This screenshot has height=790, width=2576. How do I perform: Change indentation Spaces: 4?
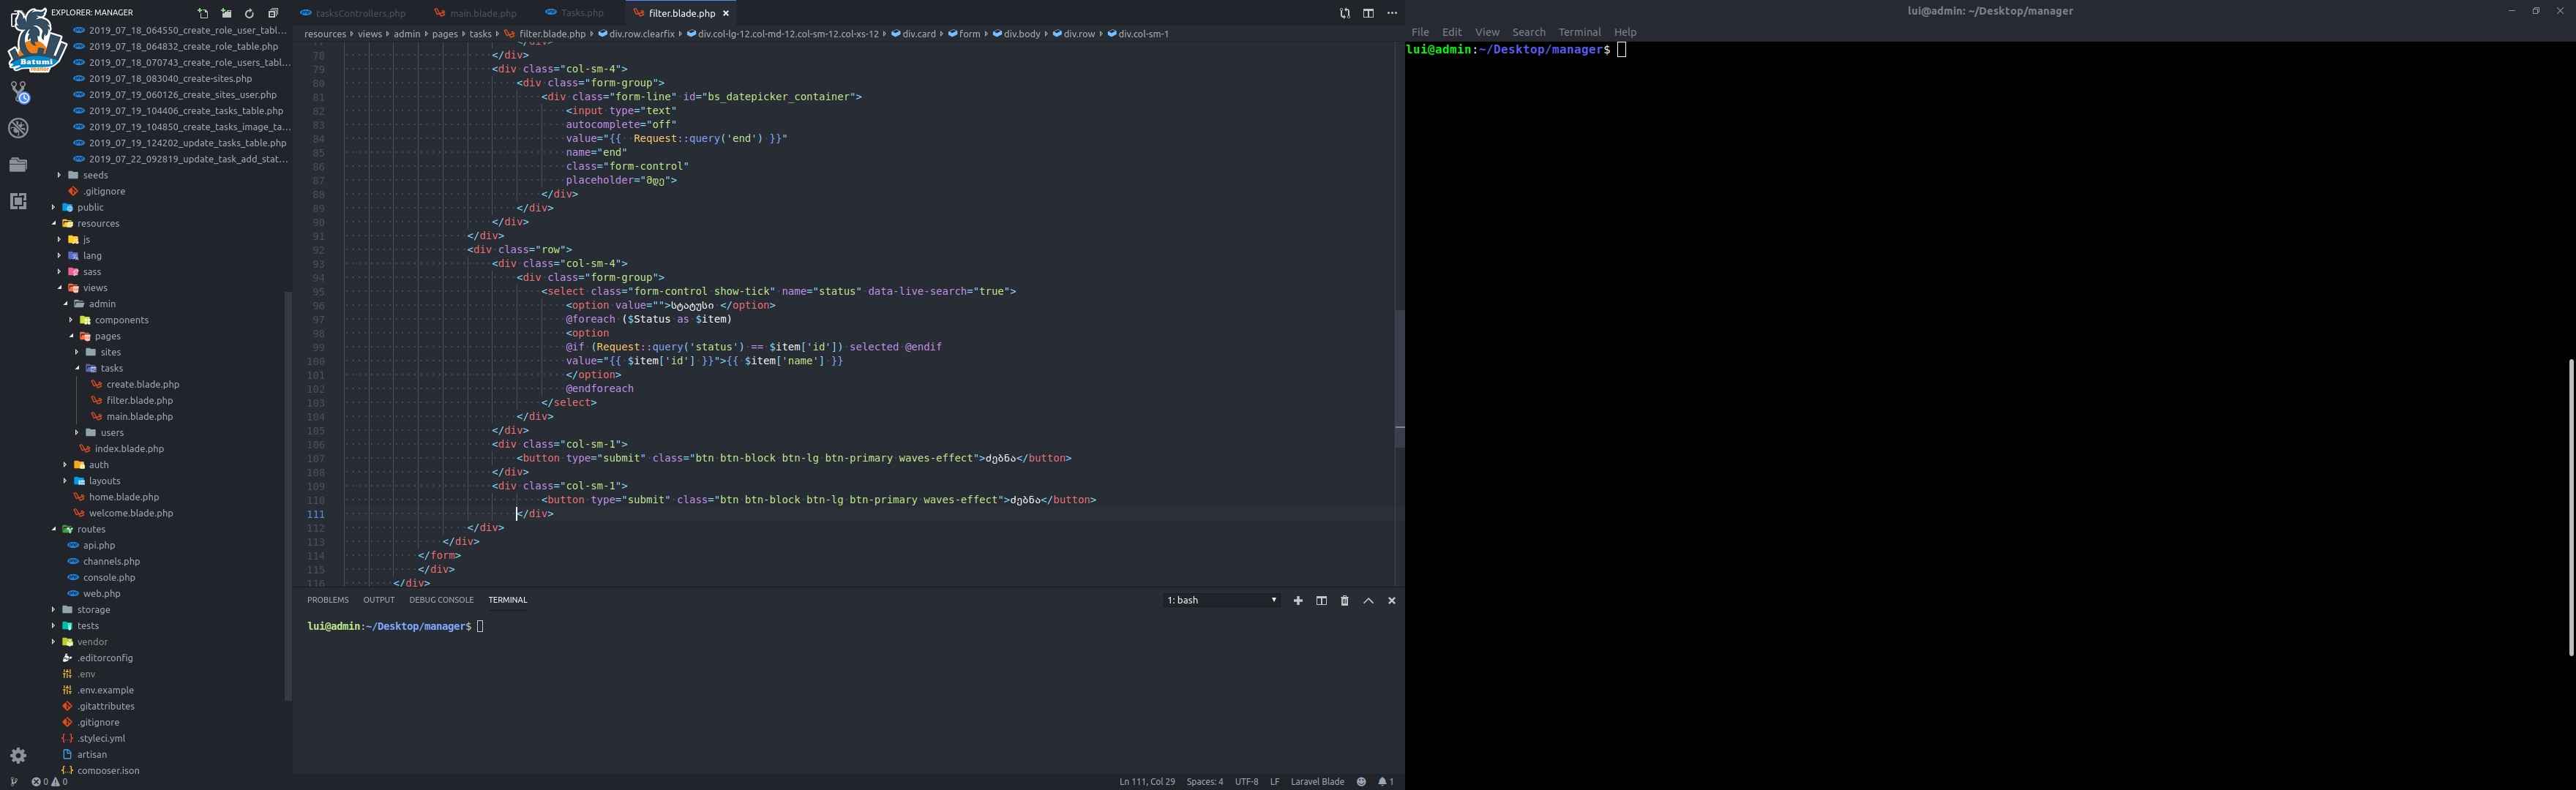pyautogui.click(x=1204, y=782)
